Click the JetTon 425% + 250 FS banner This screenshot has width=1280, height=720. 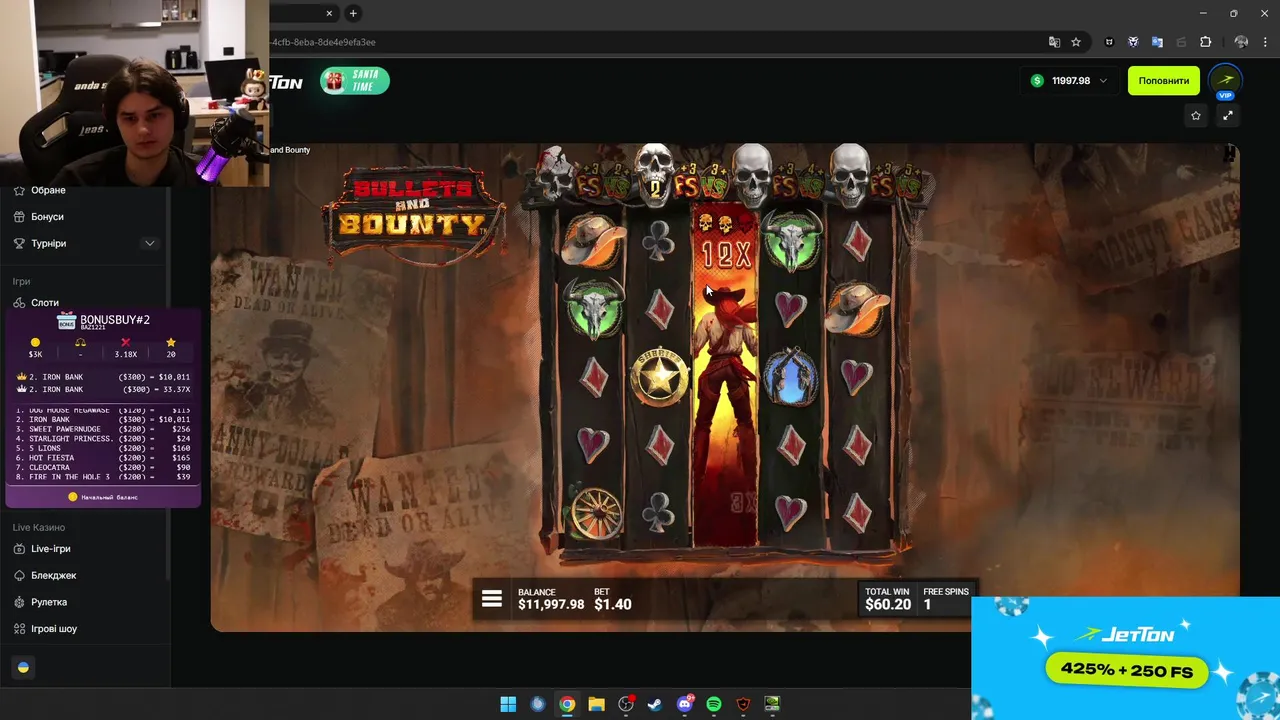point(1125,658)
